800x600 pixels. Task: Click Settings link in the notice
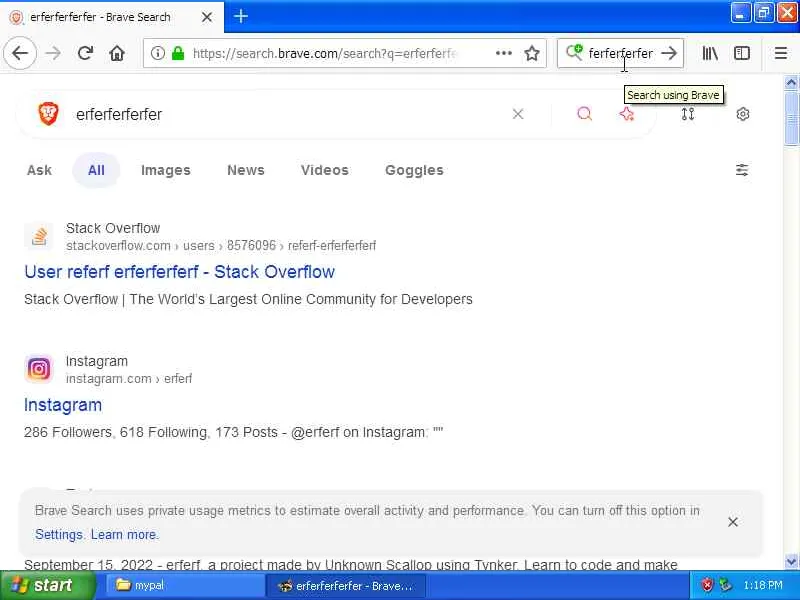[x=59, y=534]
